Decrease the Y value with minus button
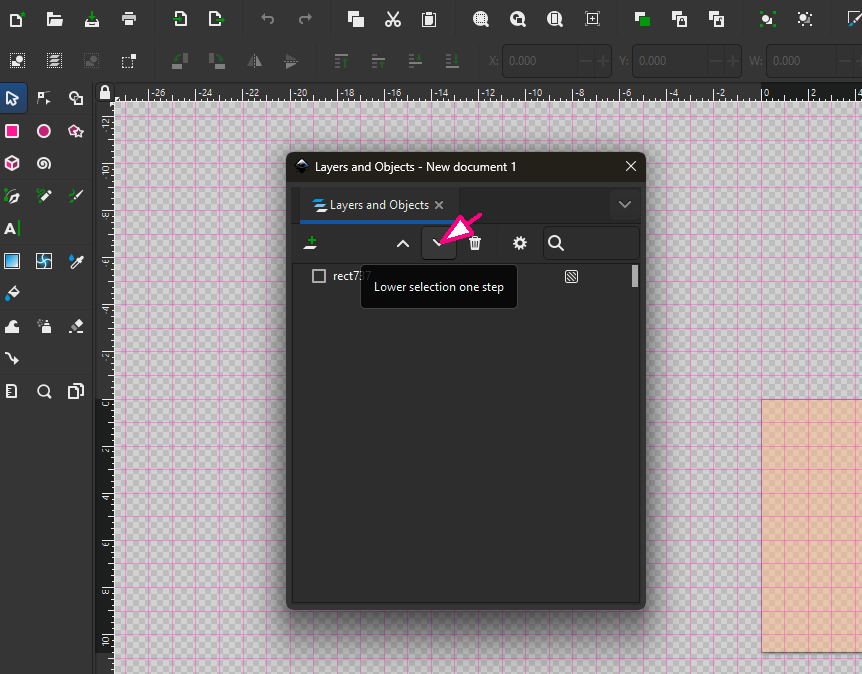The height and width of the screenshot is (674, 862). click(x=716, y=60)
